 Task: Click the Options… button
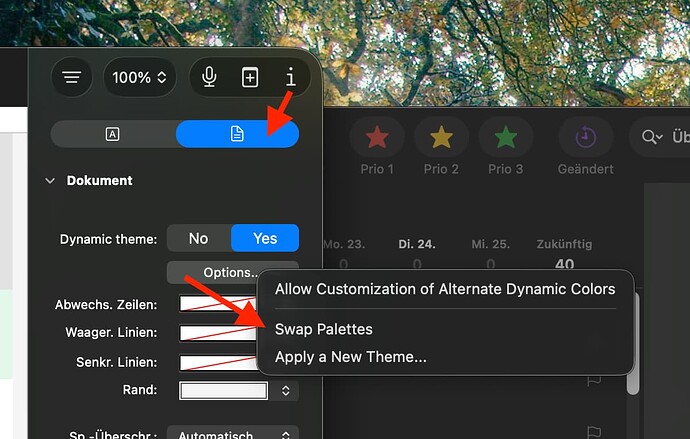pos(231,272)
